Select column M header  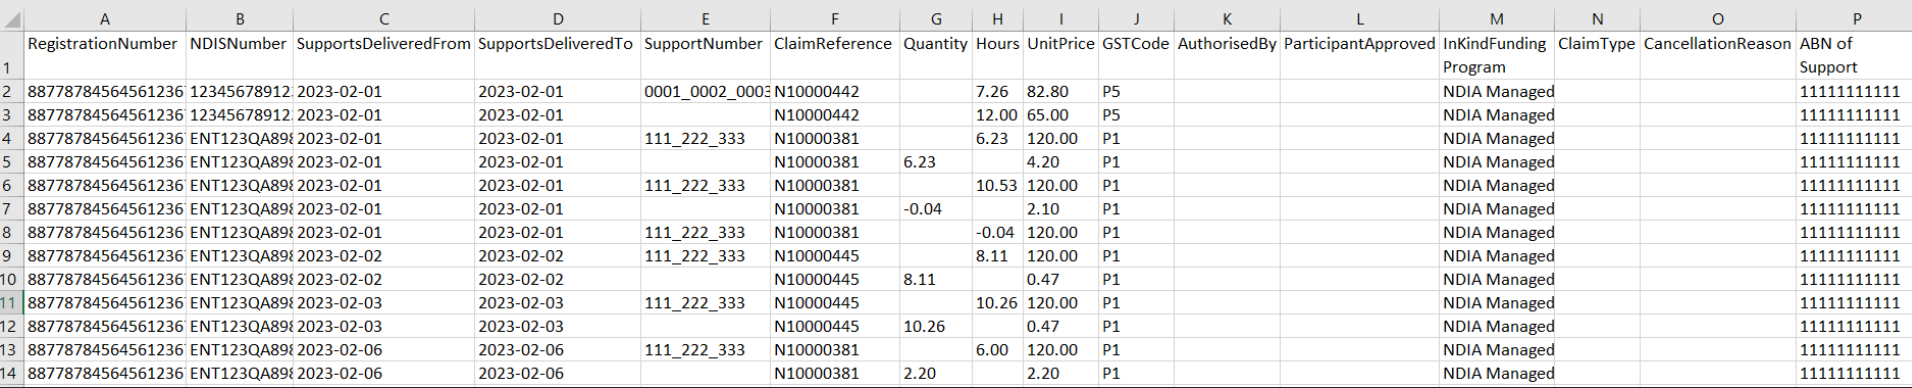(1497, 20)
